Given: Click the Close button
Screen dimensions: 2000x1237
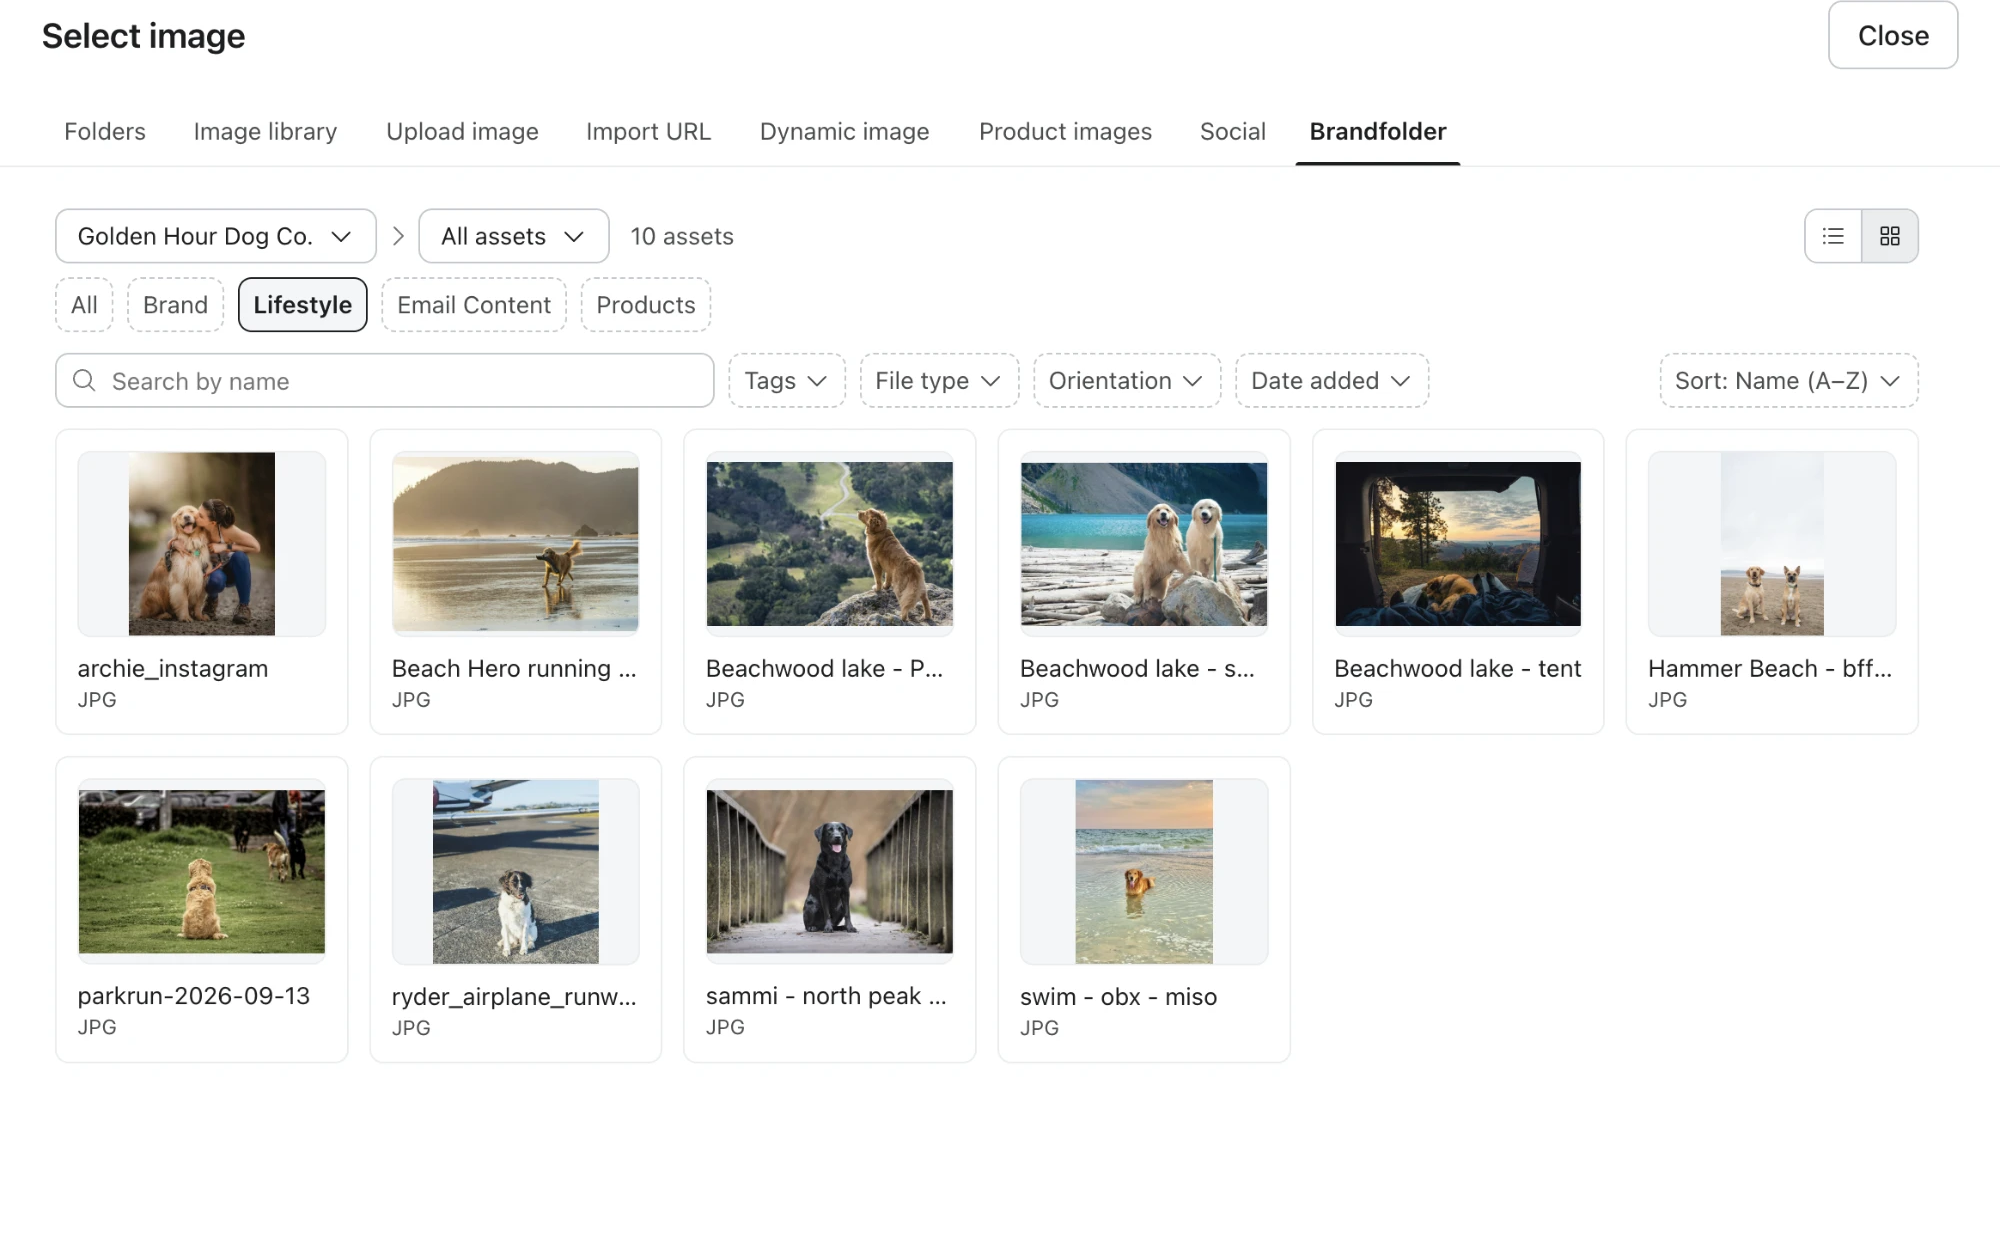Looking at the screenshot, I should 1892,36.
